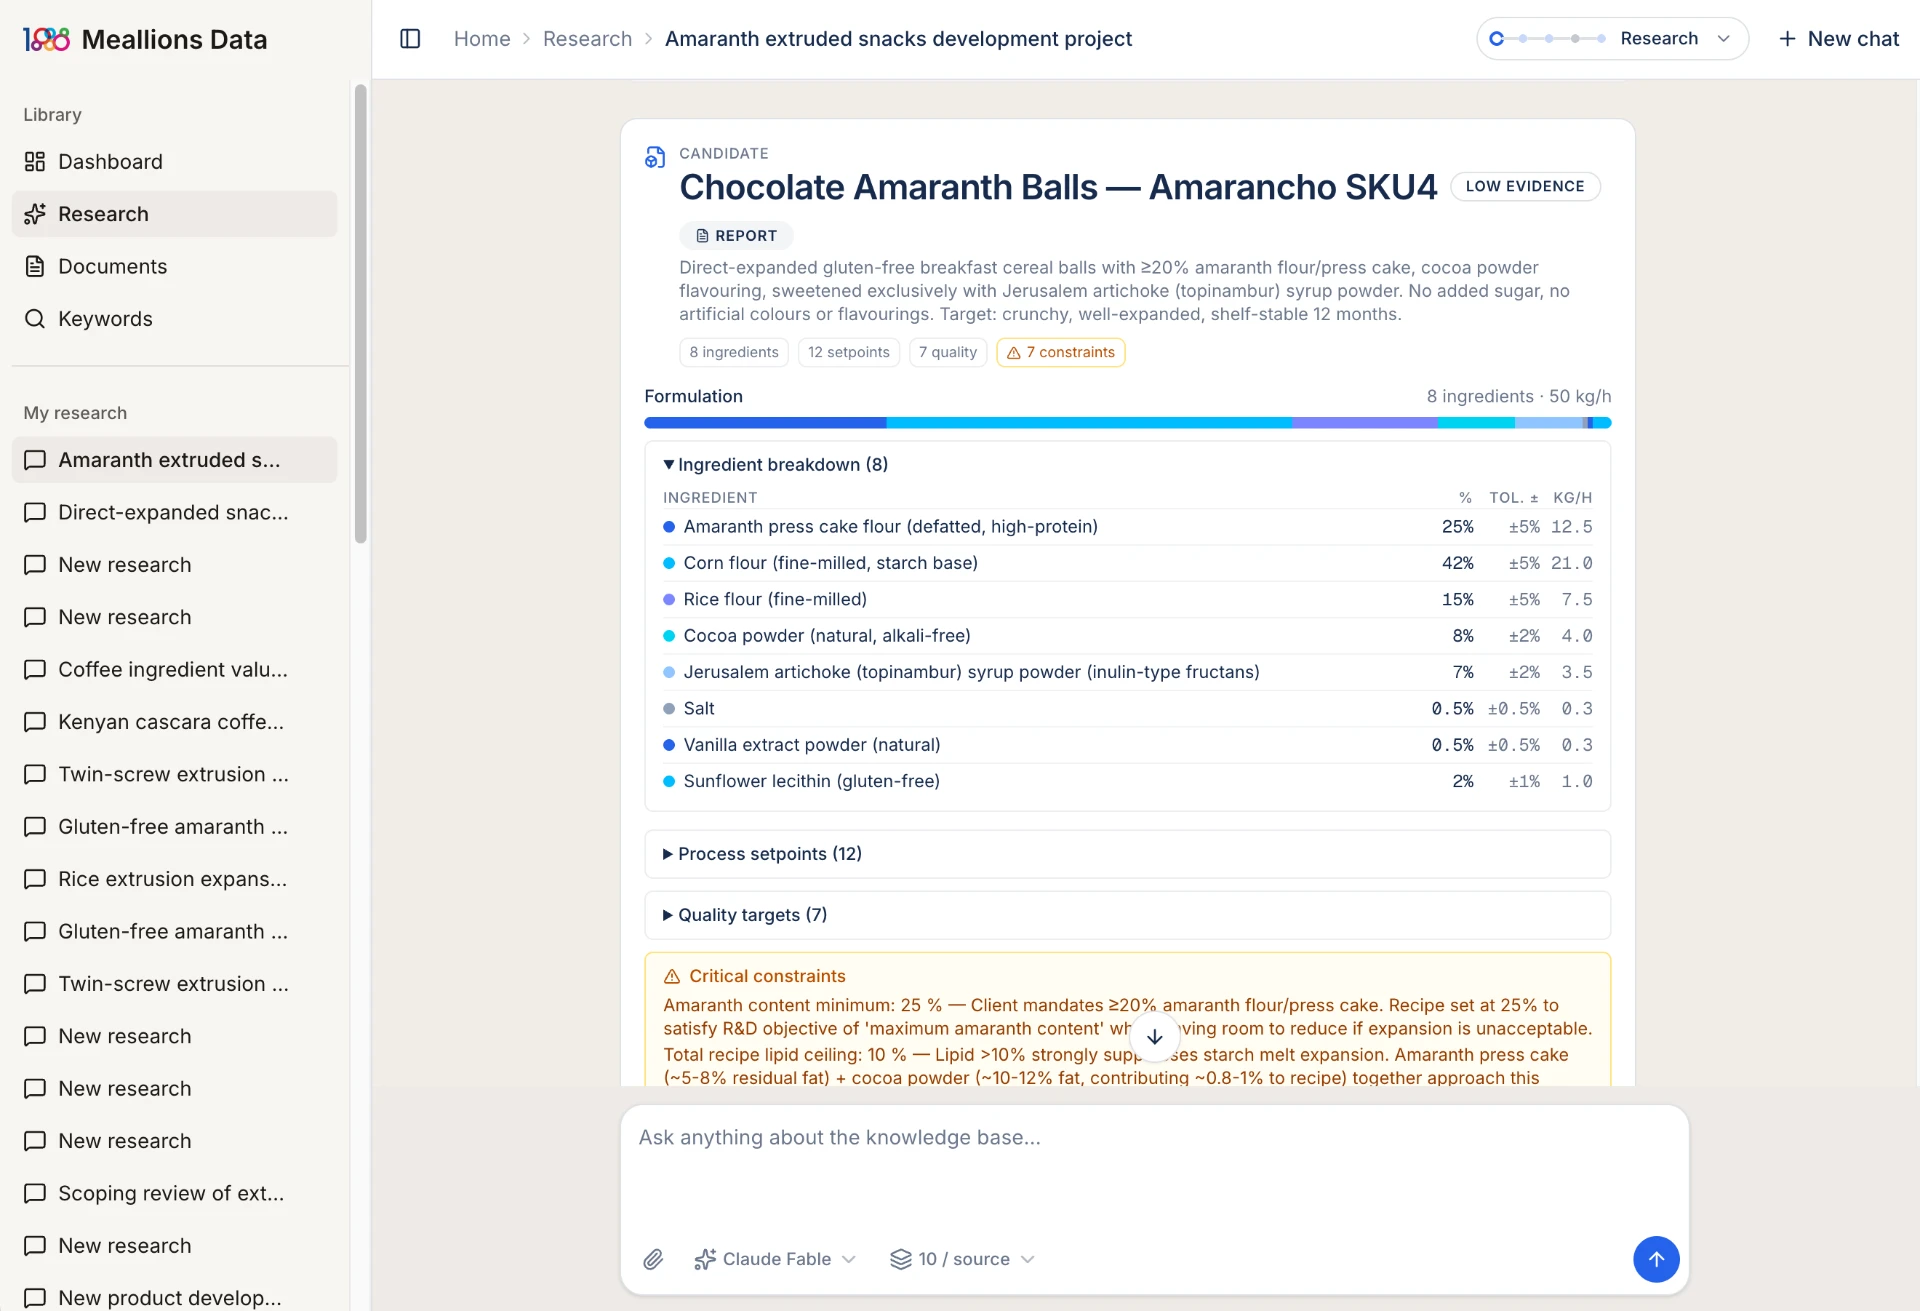Click the scroll-down arrow button
The height and width of the screenshot is (1311, 1920).
click(1154, 1037)
